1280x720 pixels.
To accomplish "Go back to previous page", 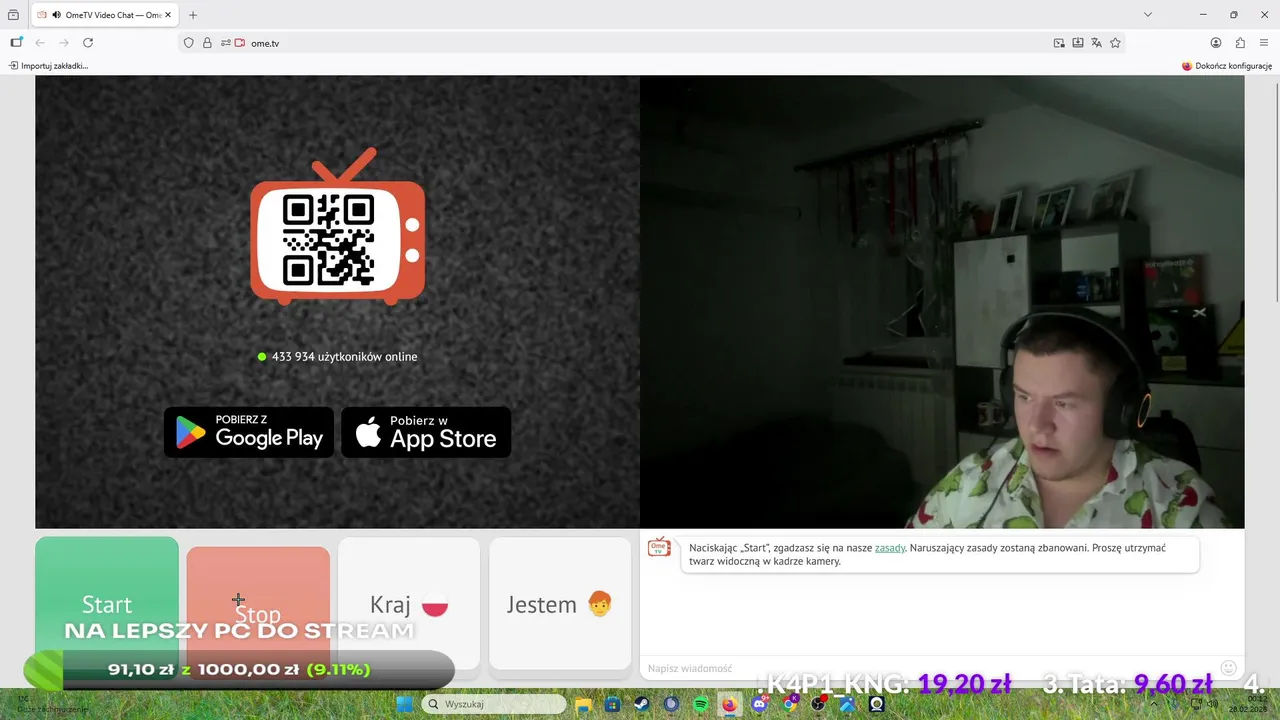I will (40, 43).
